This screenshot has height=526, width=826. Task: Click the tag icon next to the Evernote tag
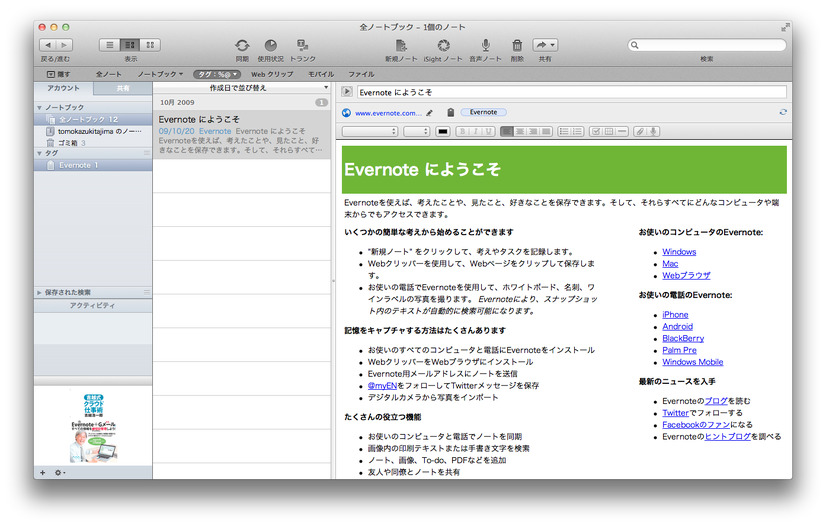coord(450,112)
